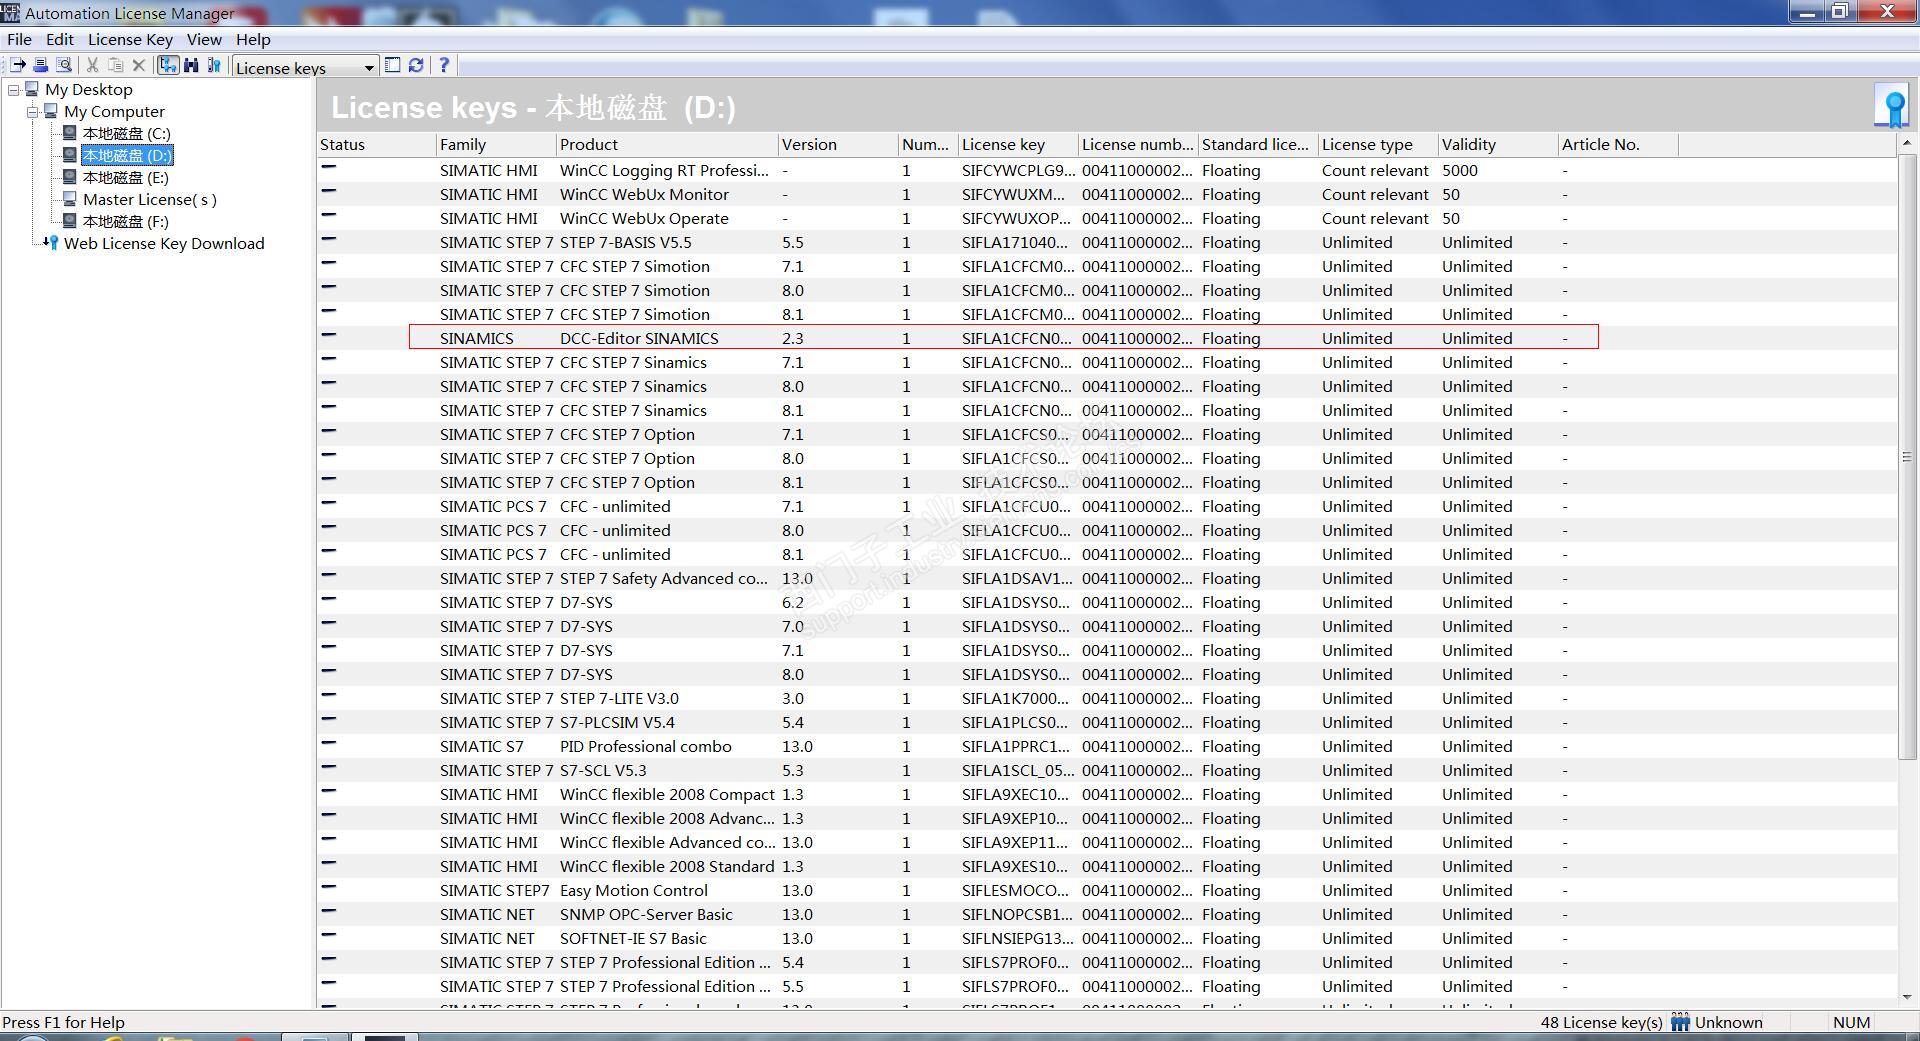Open the Edit menu

[60, 39]
